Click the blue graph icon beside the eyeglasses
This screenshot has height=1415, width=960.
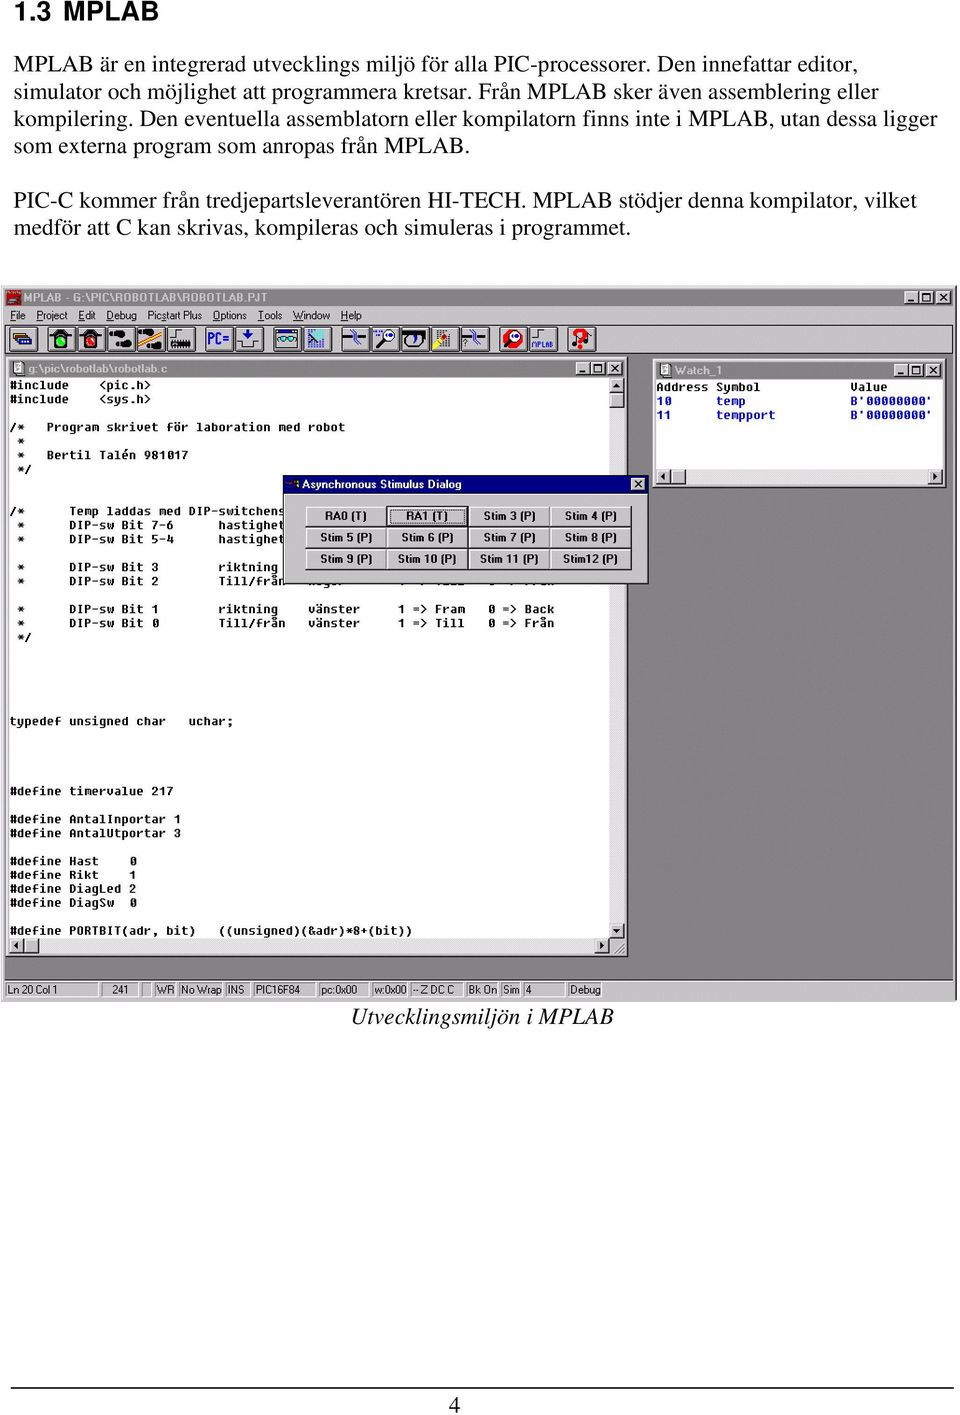click(x=317, y=339)
